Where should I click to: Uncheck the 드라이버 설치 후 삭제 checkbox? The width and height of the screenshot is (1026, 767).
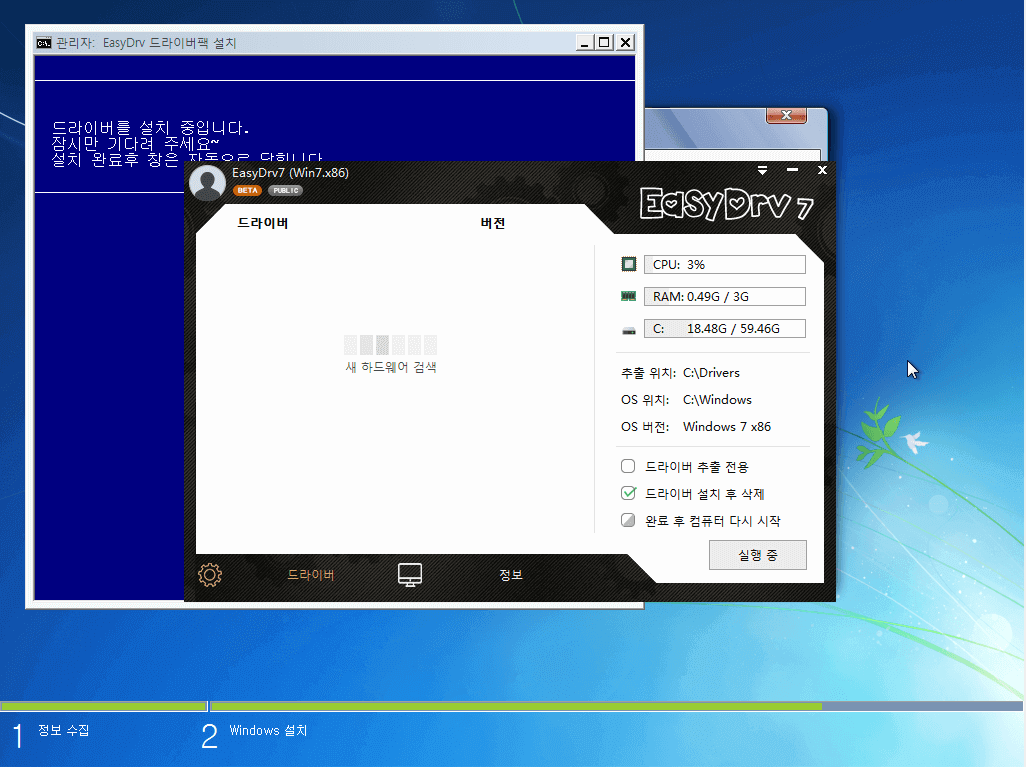point(628,493)
